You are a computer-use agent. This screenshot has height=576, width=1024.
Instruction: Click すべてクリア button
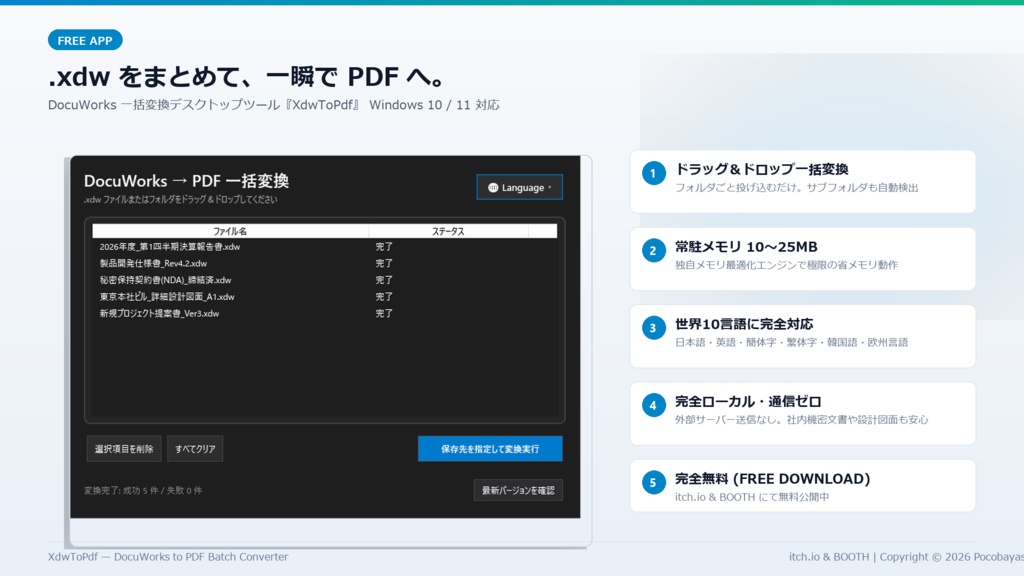[x=195, y=449]
